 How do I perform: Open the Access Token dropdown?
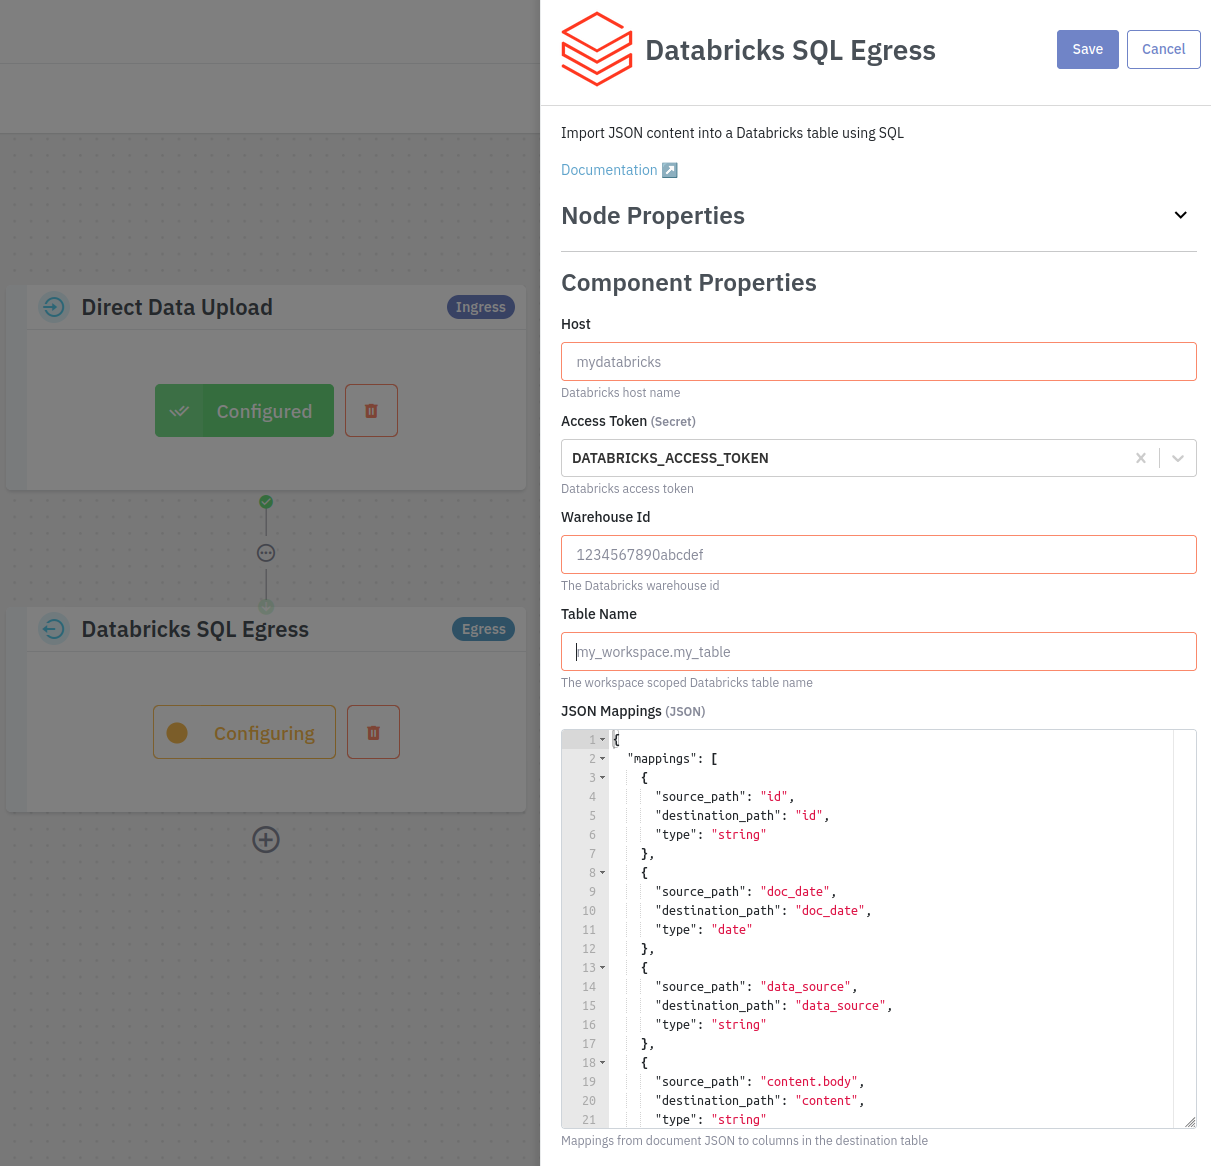[x=1178, y=458]
